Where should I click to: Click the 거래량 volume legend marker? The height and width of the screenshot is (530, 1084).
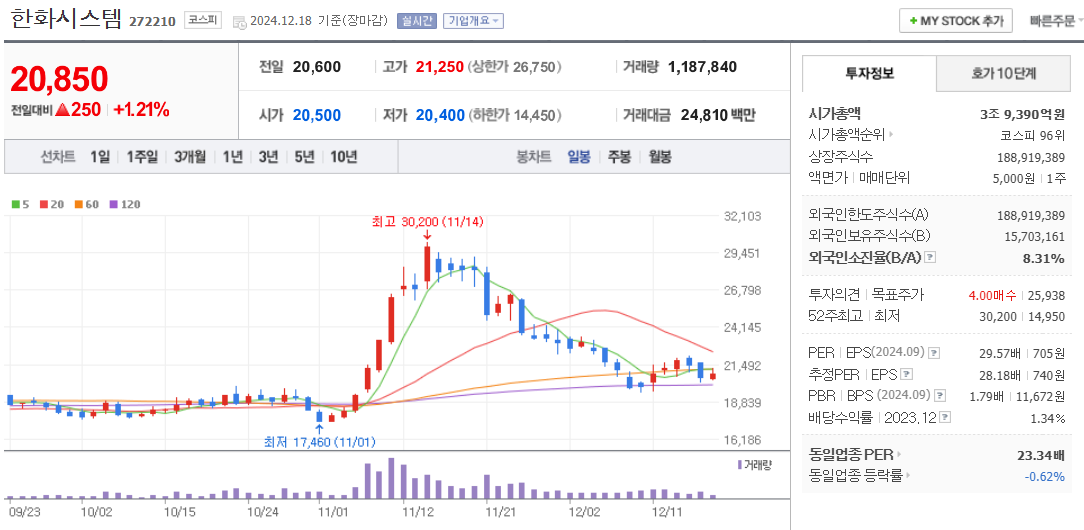740,465
